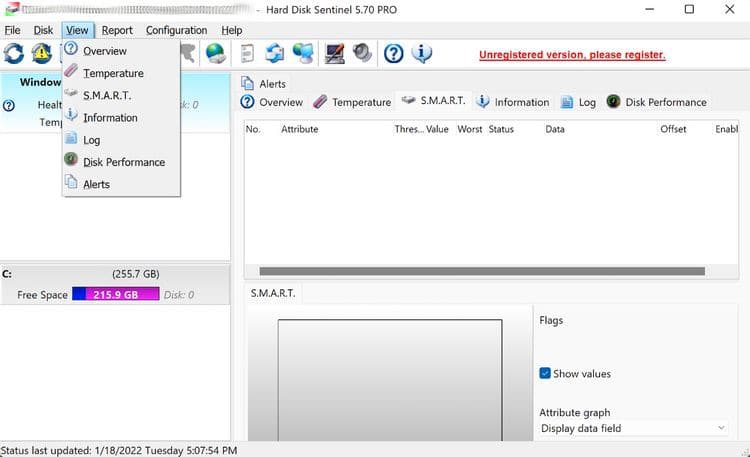Click the Refresh toolbar icon
The width and height of the screenshot is (750, 457).
pyautogui.click(x=14, y=54)
